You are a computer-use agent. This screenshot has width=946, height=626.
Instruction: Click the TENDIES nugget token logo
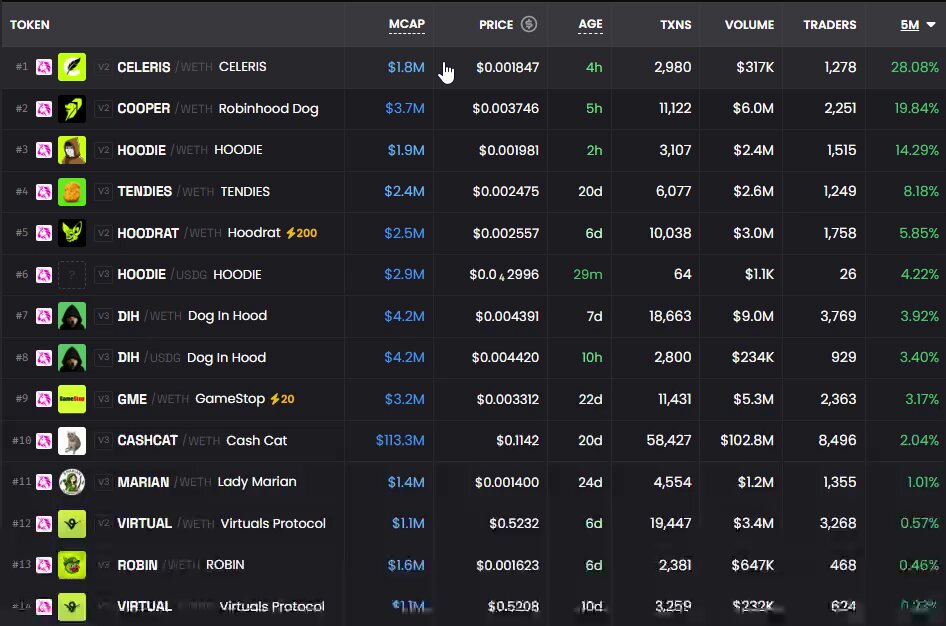tap(72, 192)
